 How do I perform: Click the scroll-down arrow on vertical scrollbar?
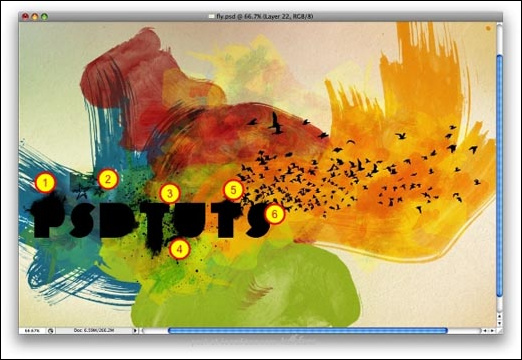[499, 323]
